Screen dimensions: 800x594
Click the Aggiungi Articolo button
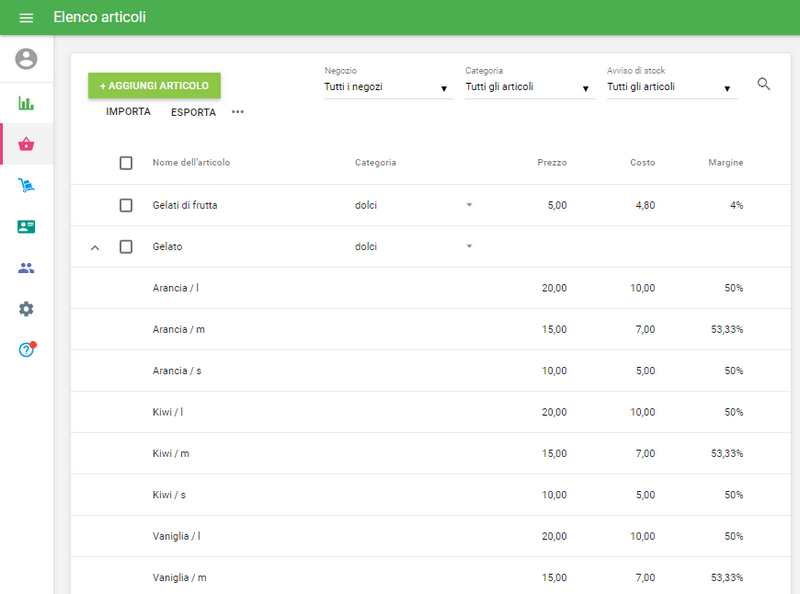[x=154, y=86]
